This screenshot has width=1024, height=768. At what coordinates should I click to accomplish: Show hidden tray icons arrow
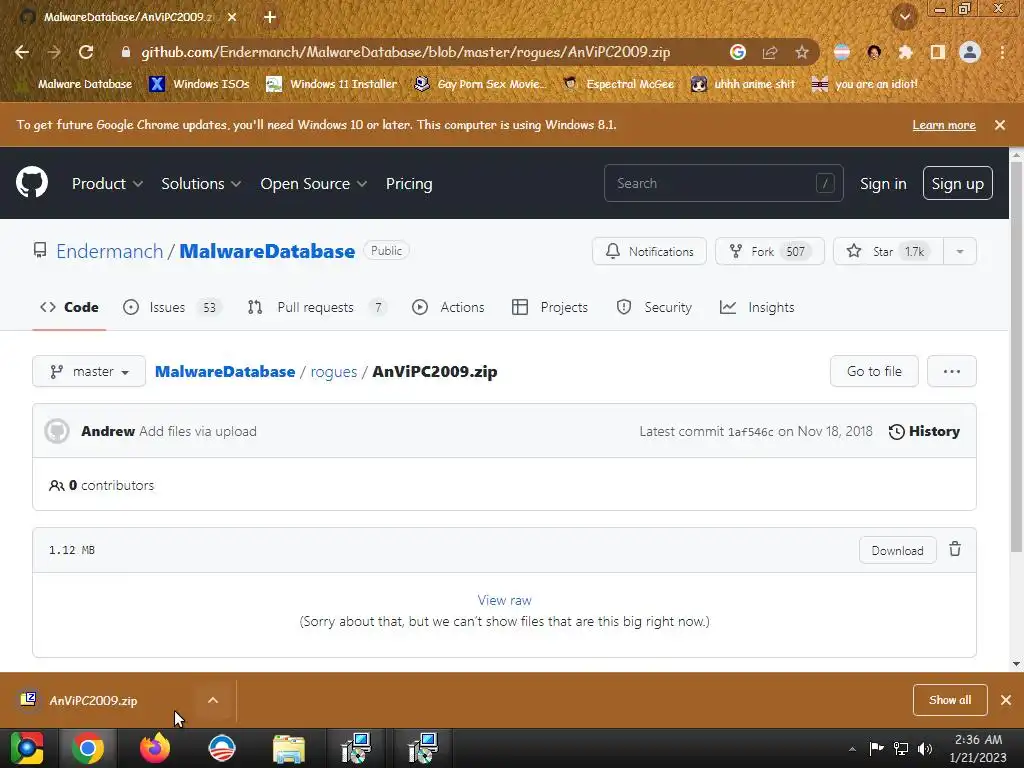[852, 749]
